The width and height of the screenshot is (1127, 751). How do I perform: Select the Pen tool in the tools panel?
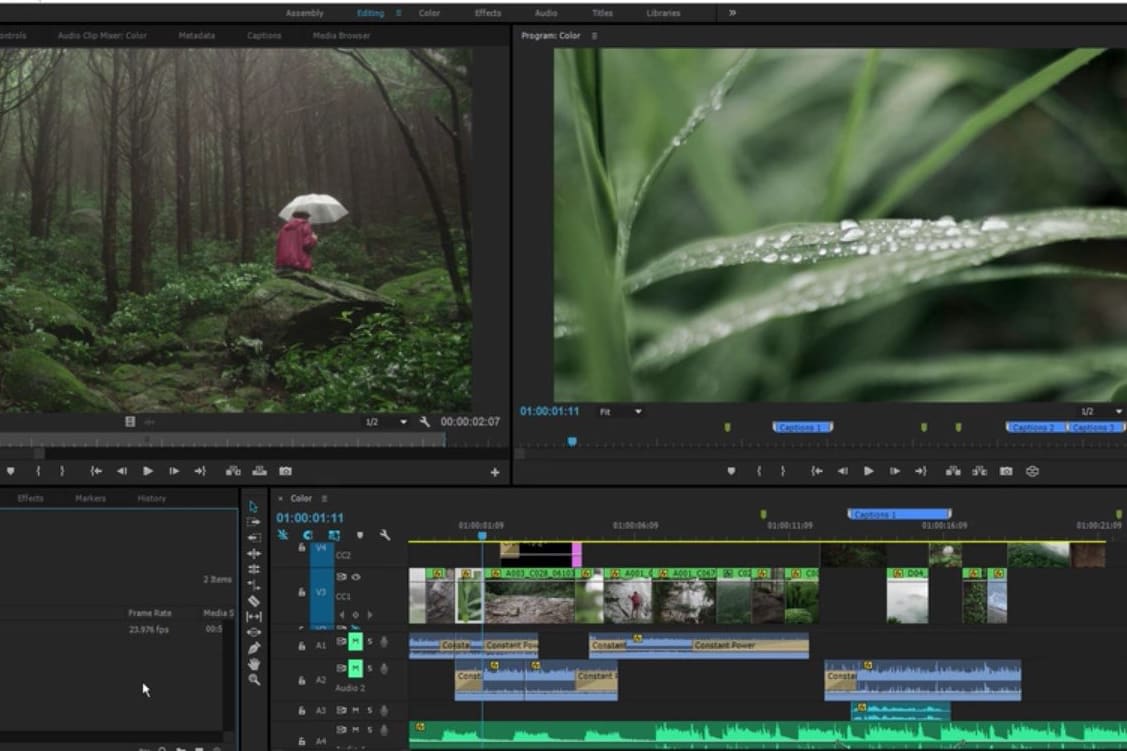click(254, 648)
